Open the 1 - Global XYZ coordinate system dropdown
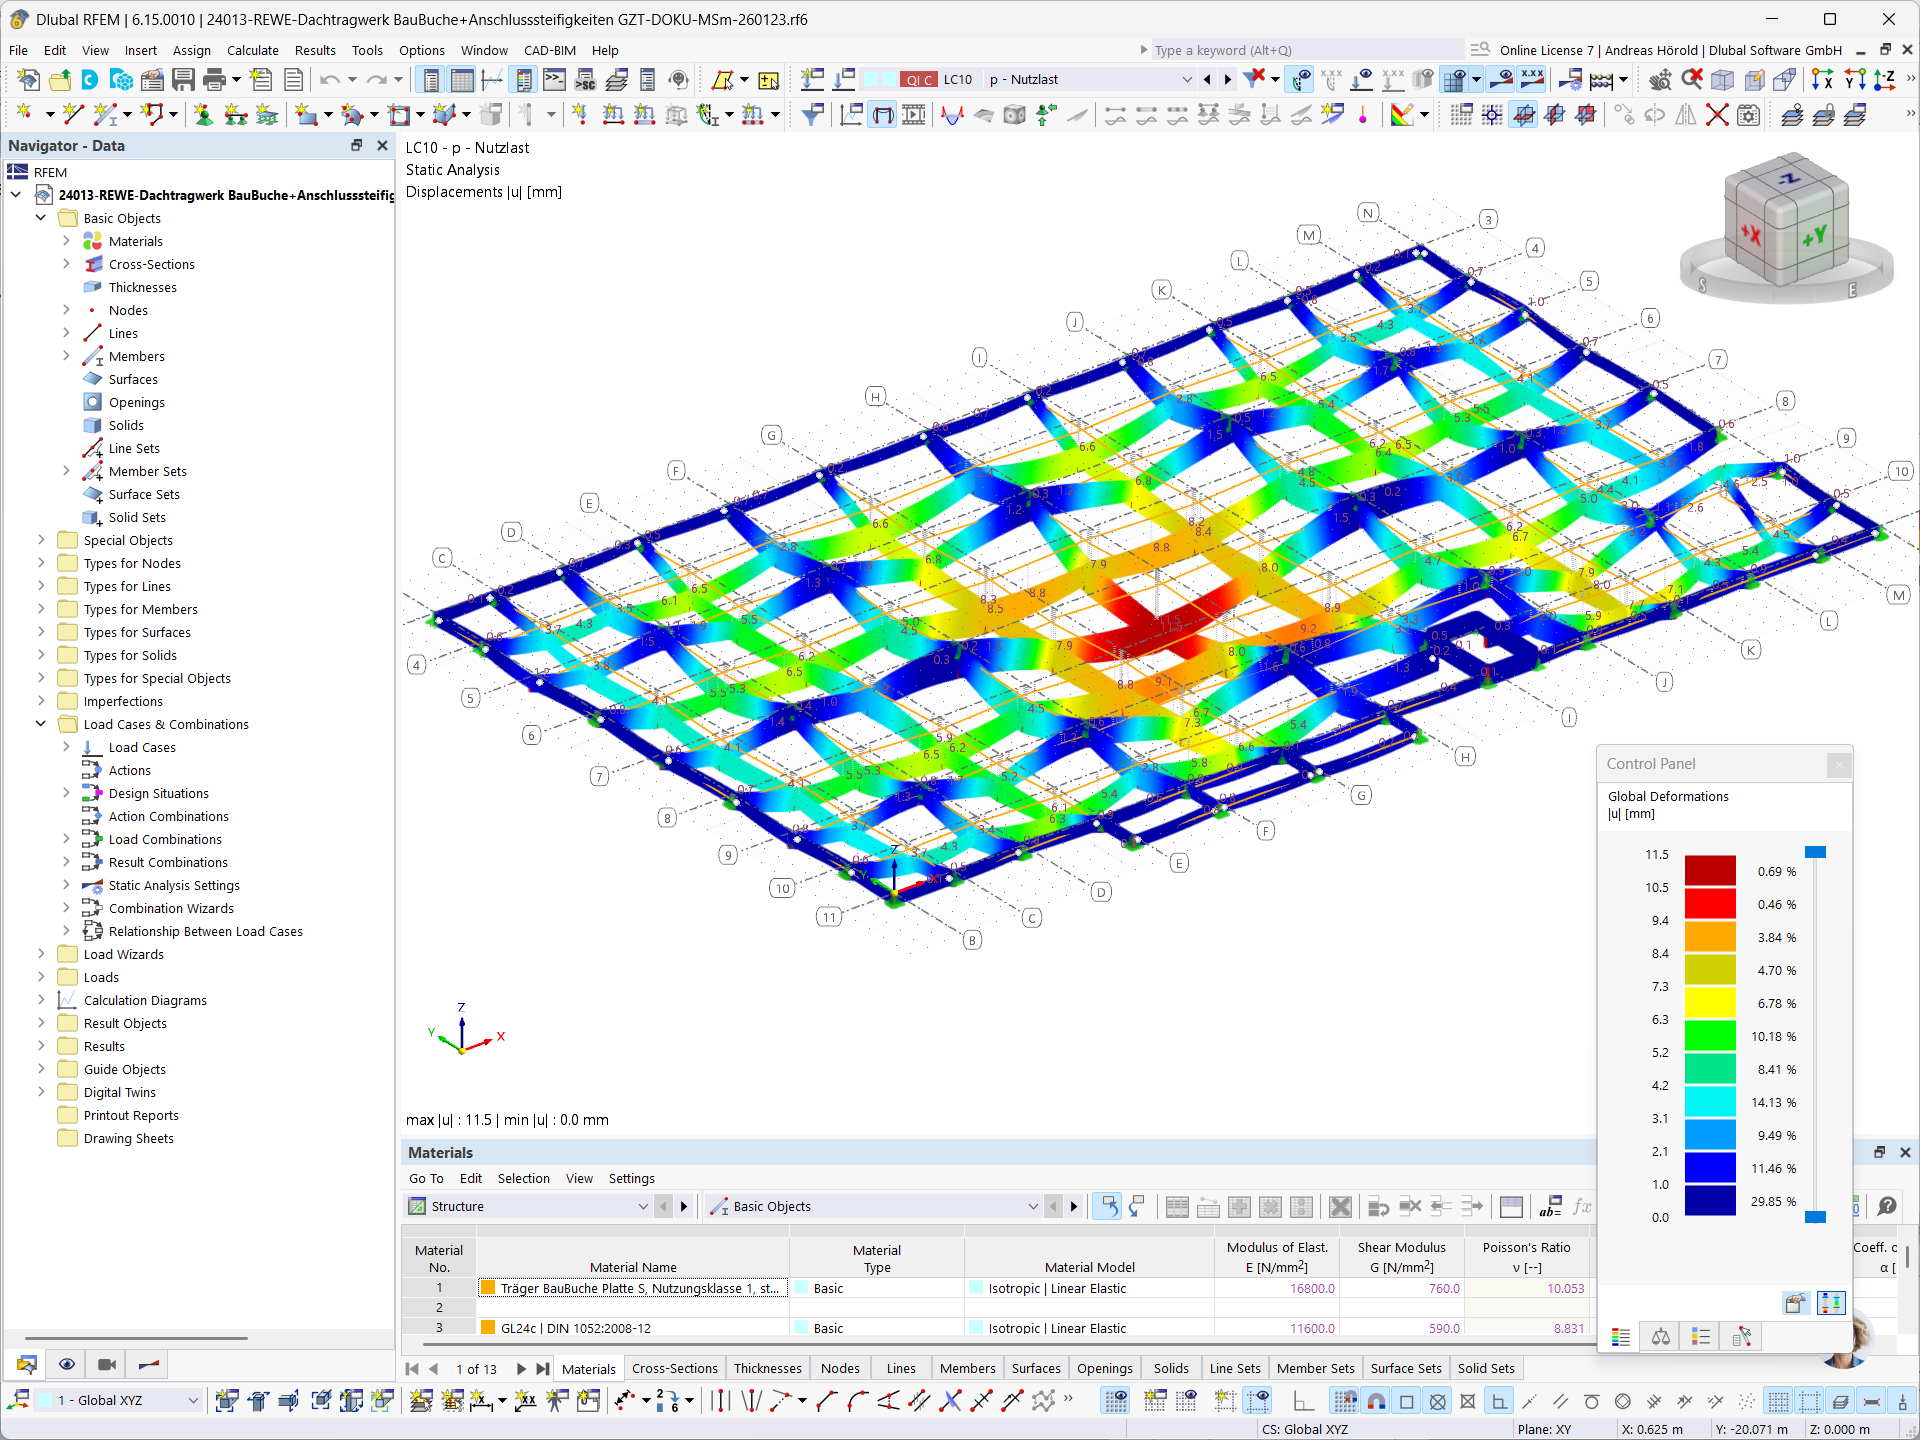The image size is (1920, 1440). point(193,1401)
